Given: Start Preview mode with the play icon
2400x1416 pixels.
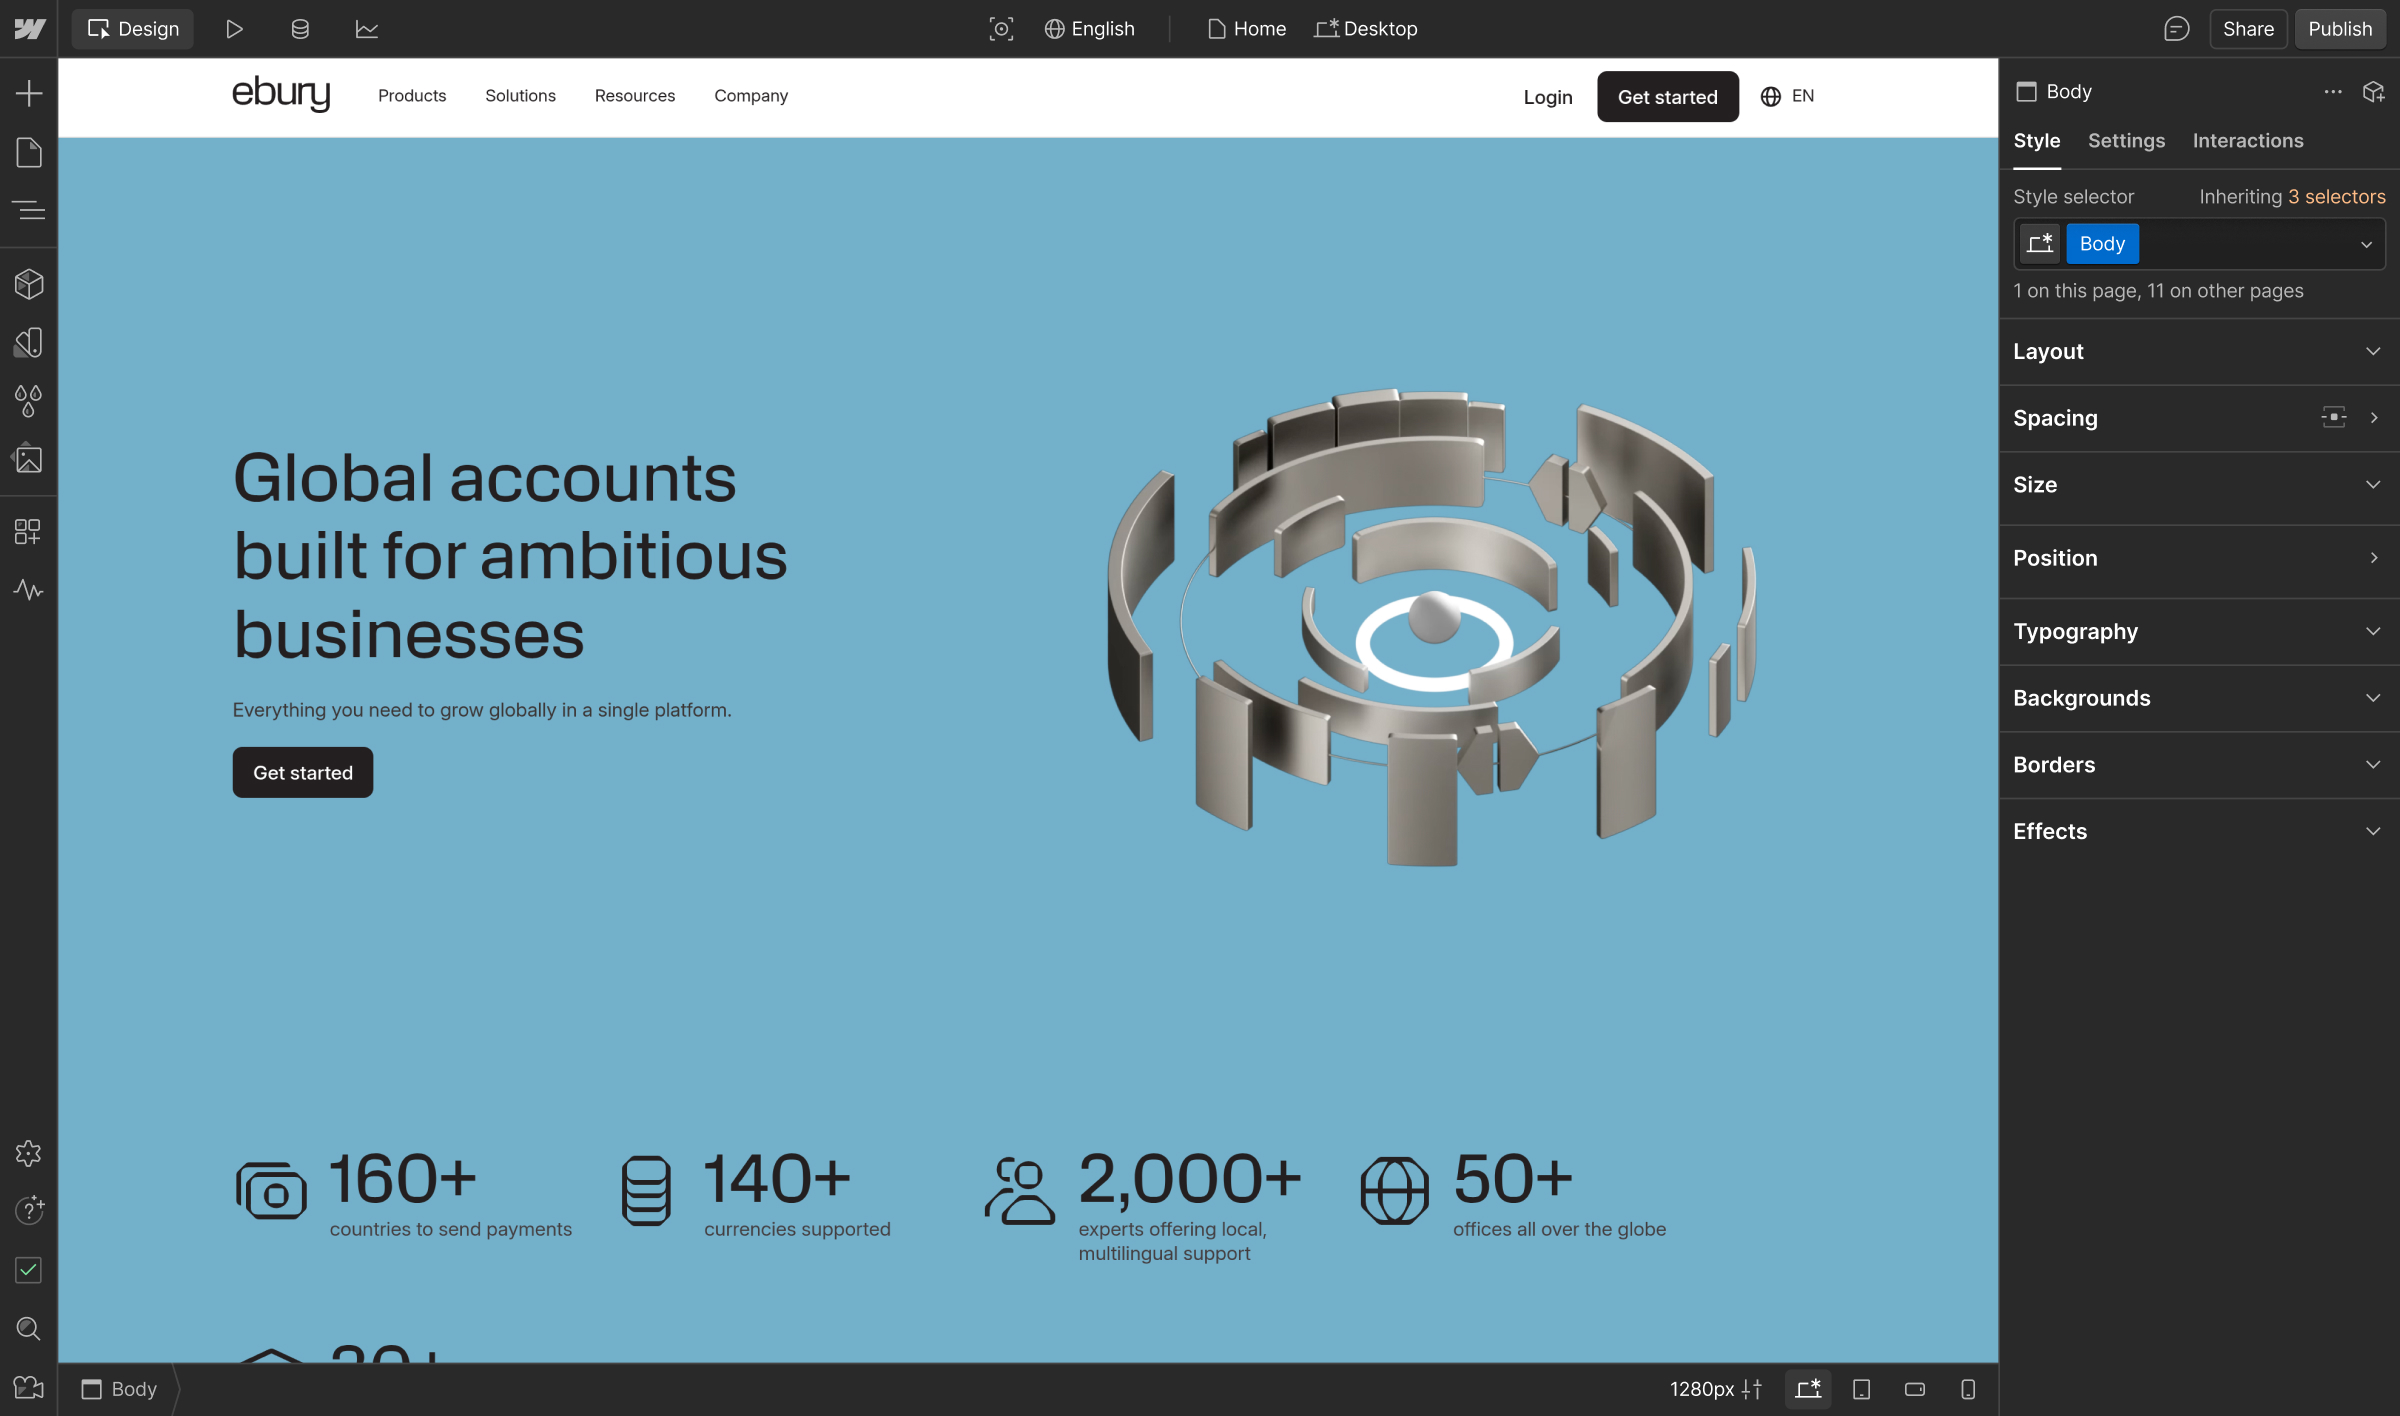Looking at the screenshot, I should point(234,29).
